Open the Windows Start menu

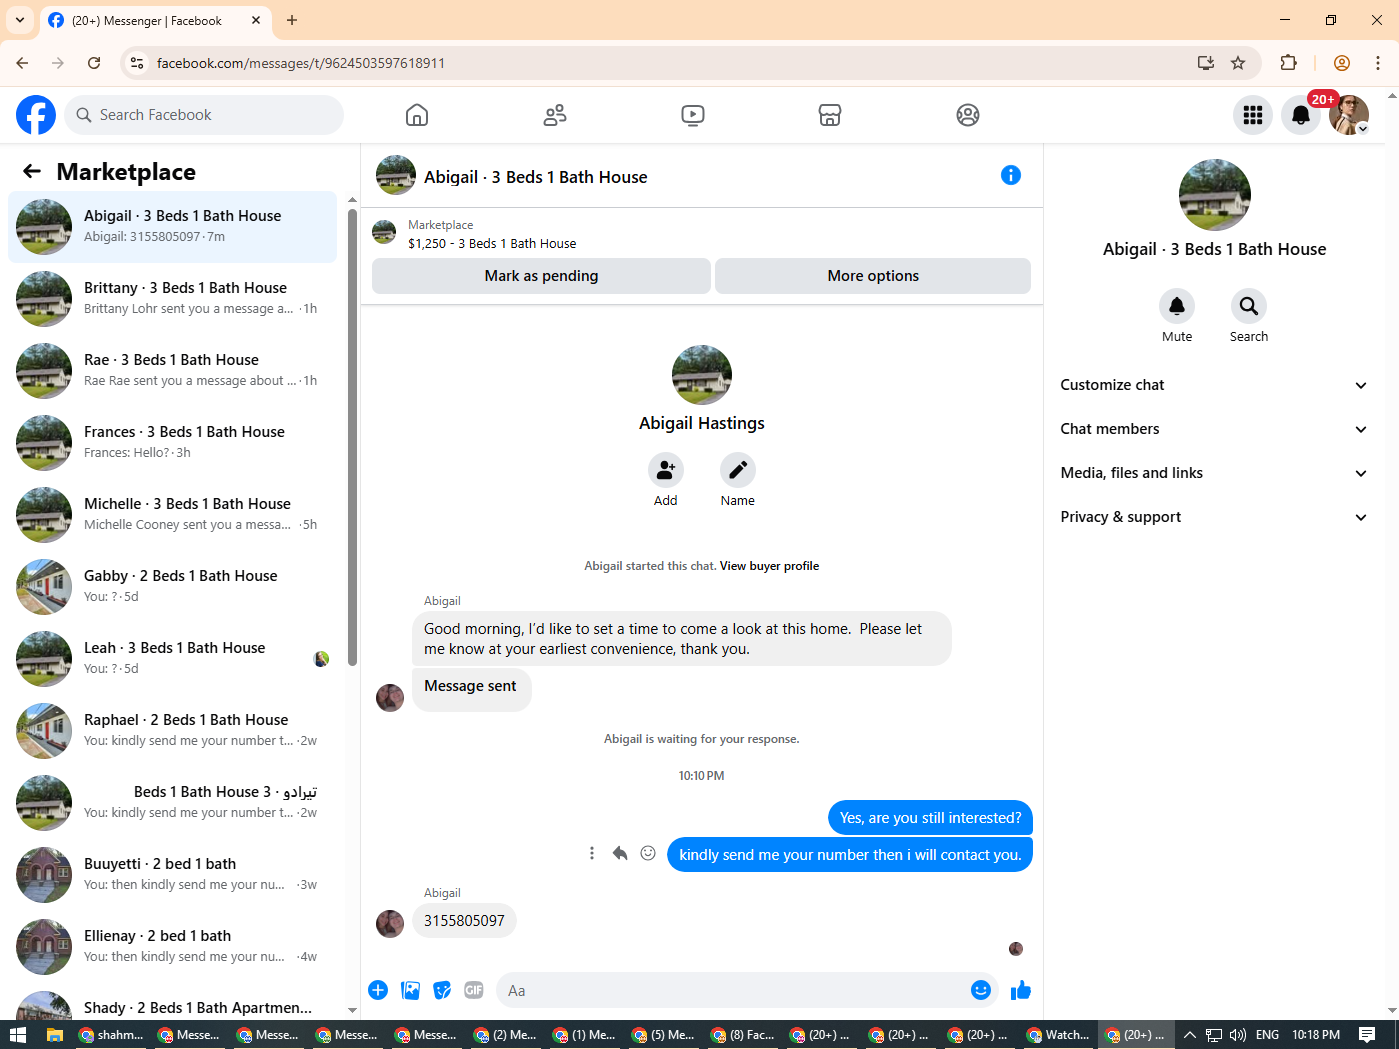click(17, 1035)
